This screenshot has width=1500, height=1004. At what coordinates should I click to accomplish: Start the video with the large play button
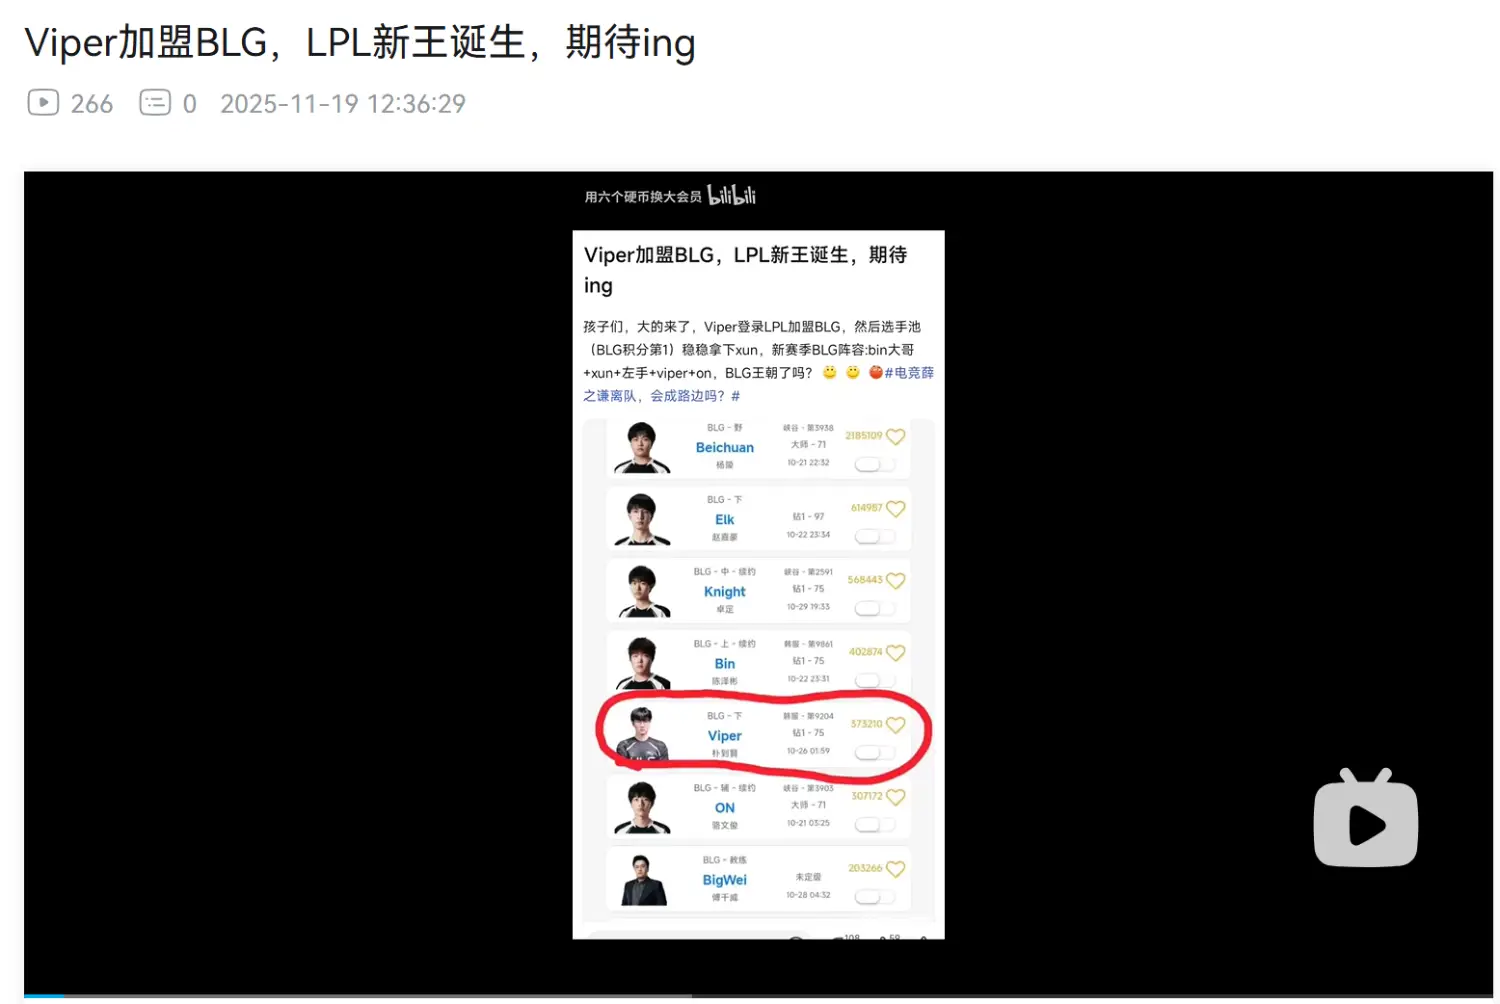[1366, 818]
